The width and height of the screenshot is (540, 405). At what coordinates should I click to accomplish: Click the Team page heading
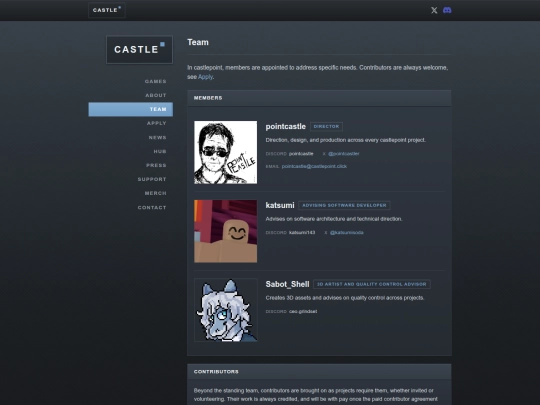(198, 42)
